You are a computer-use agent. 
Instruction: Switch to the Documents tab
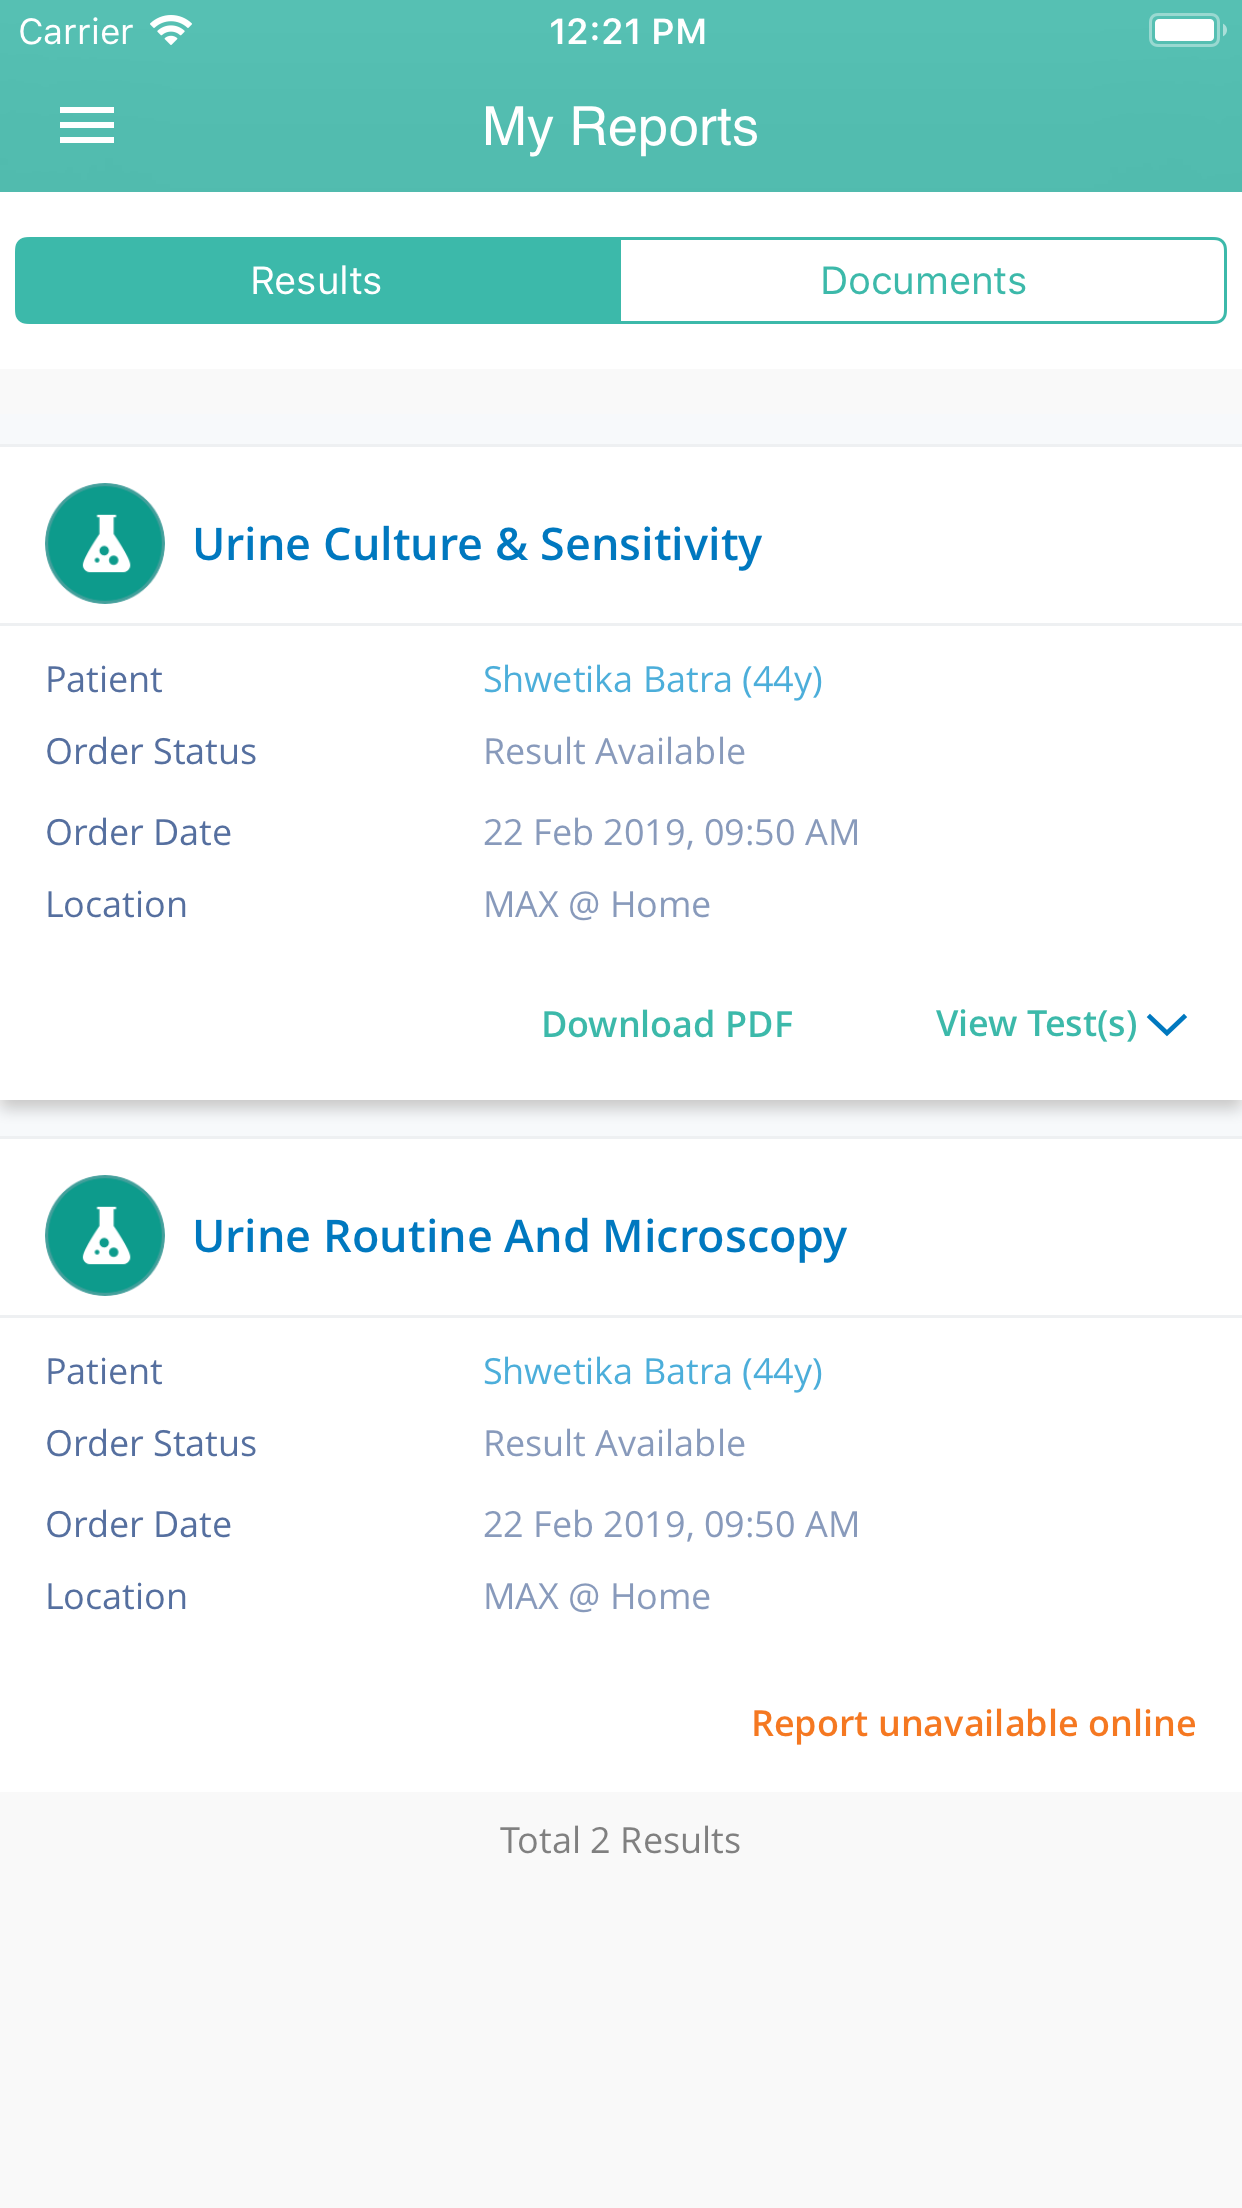click(x=922, y=280)
